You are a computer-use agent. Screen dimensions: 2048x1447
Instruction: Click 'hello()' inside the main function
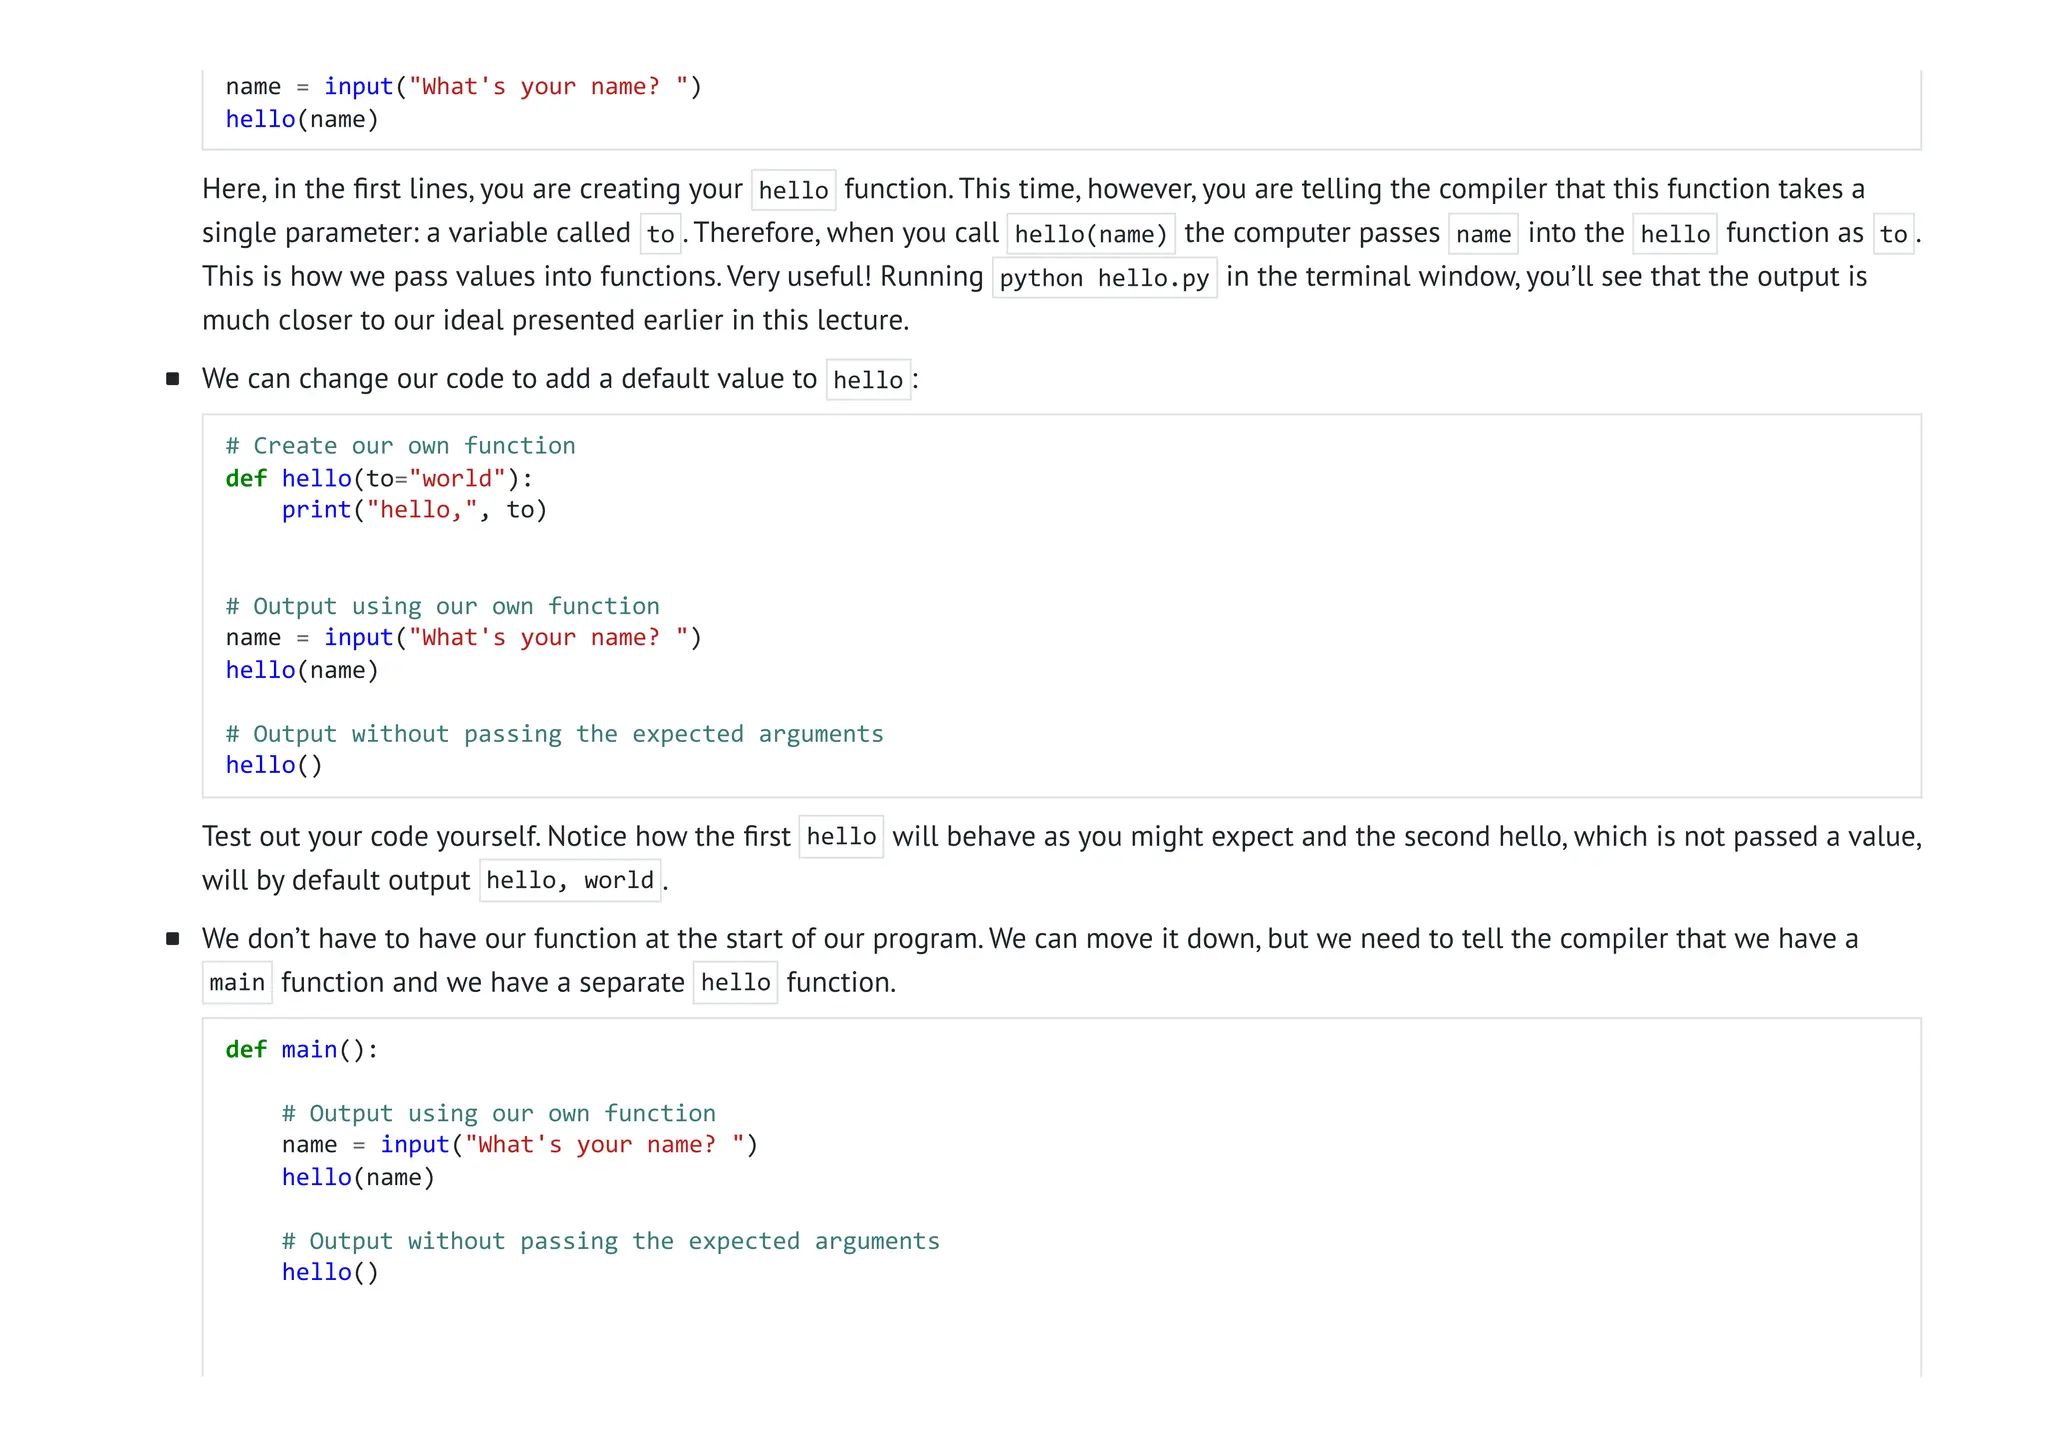coord(330,1272)
